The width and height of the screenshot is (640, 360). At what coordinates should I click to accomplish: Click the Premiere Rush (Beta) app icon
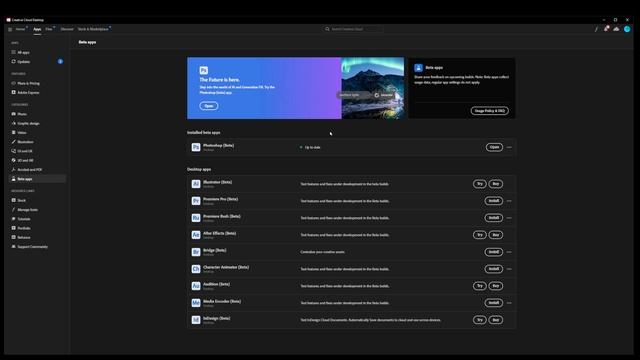196,218
